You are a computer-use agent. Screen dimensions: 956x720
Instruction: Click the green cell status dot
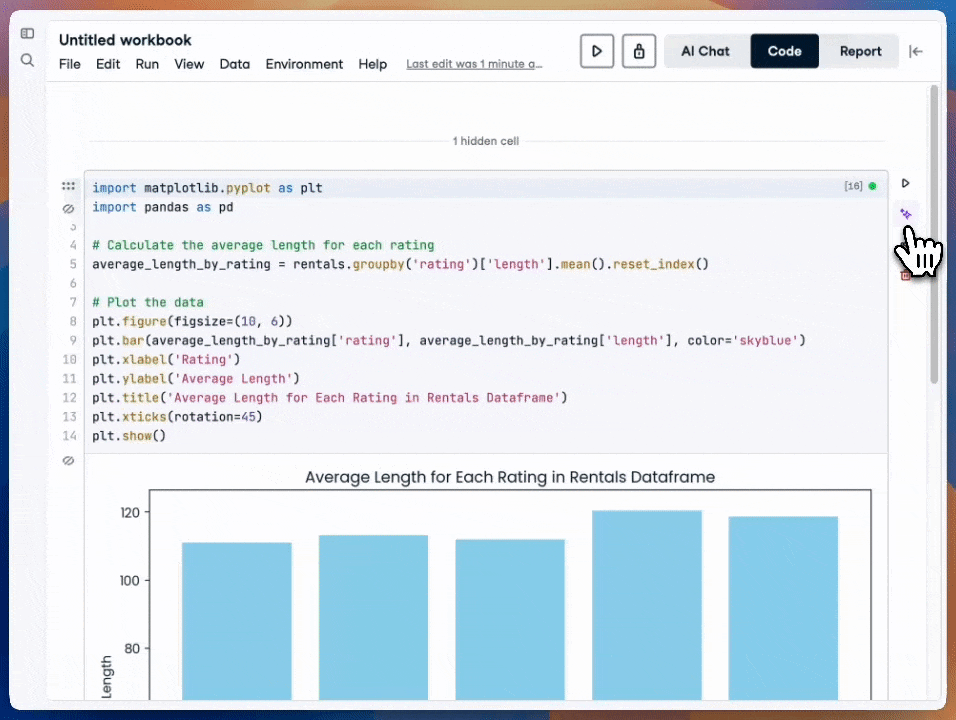872,186
